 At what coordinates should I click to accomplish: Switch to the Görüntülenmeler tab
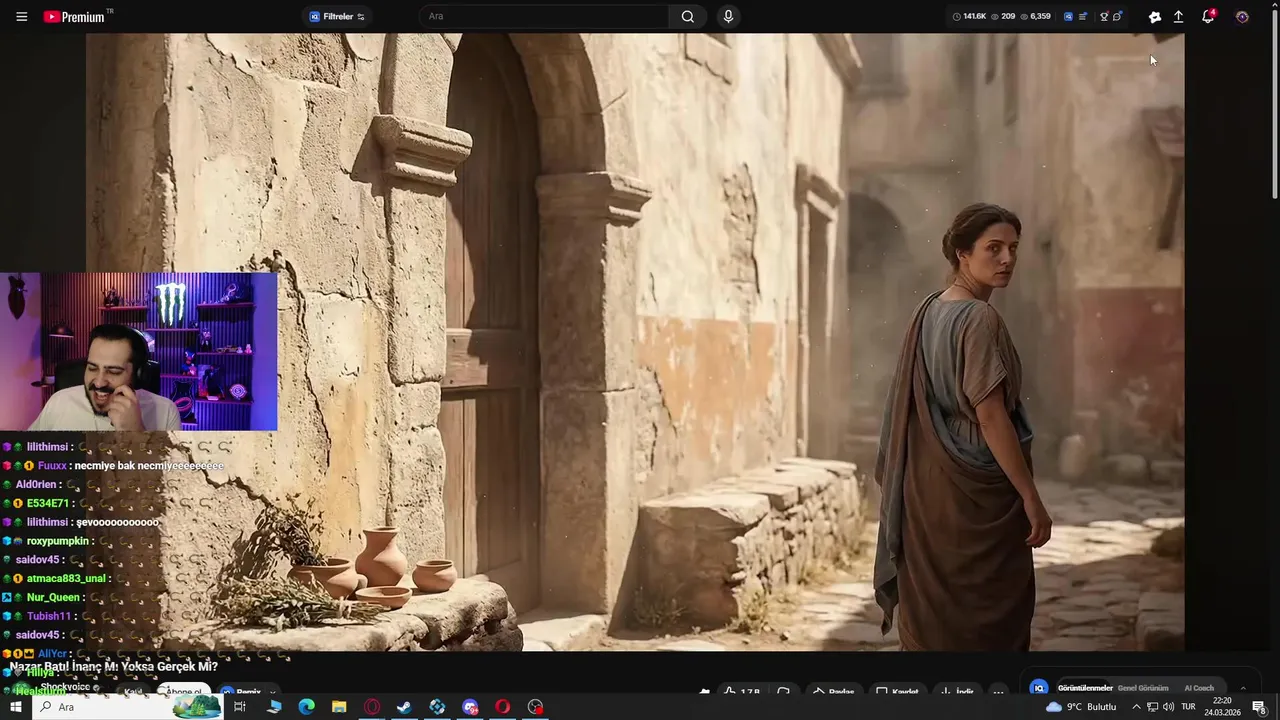(1085, 688)
